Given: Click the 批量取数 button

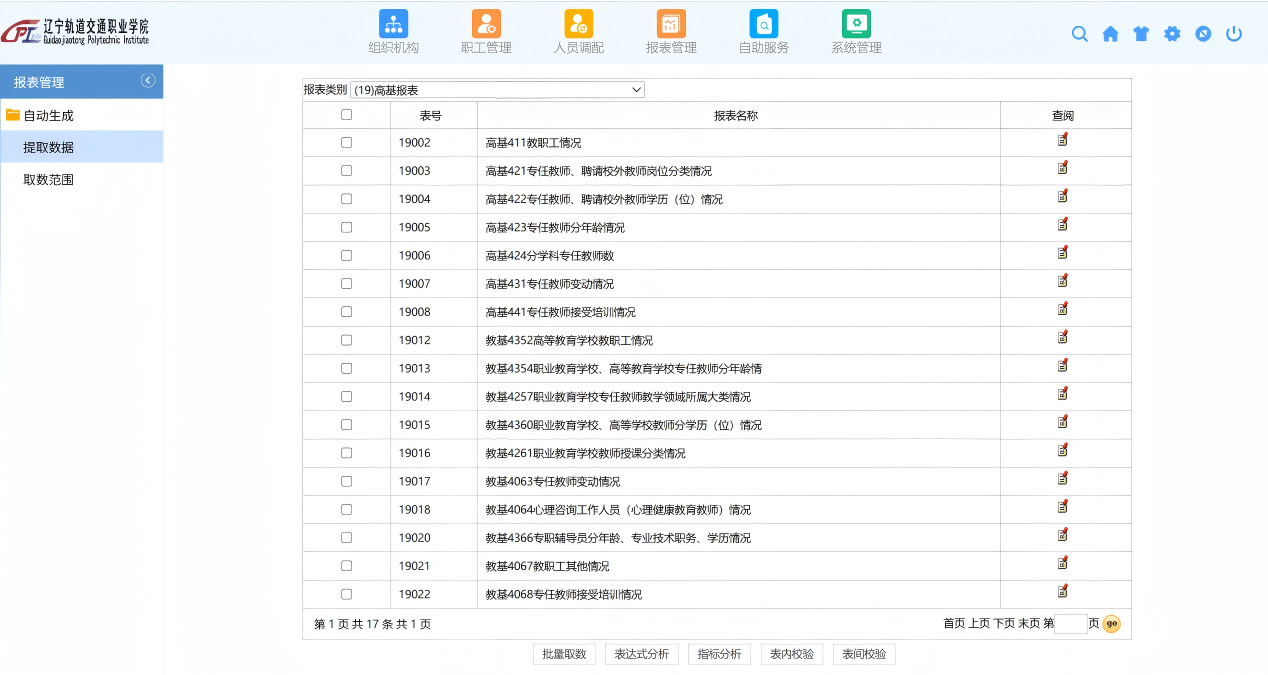Looking at the screenshot, I should (564, 654).
